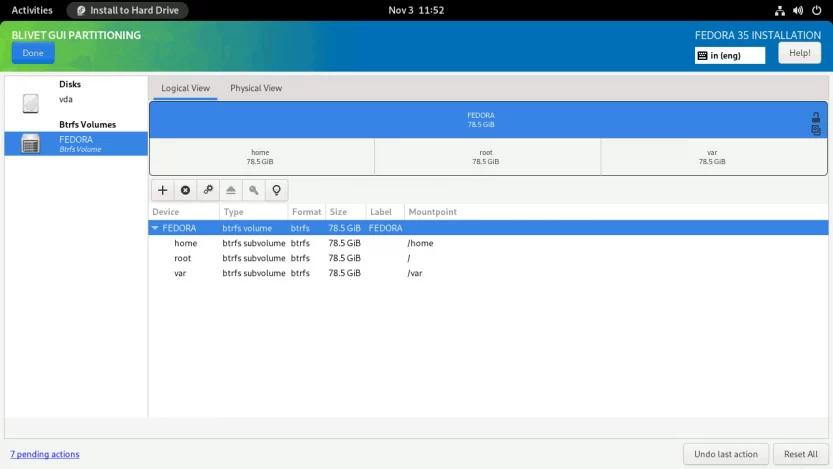
Task: Unmount the selected device with the eject icon
Action: pos(231,190)
